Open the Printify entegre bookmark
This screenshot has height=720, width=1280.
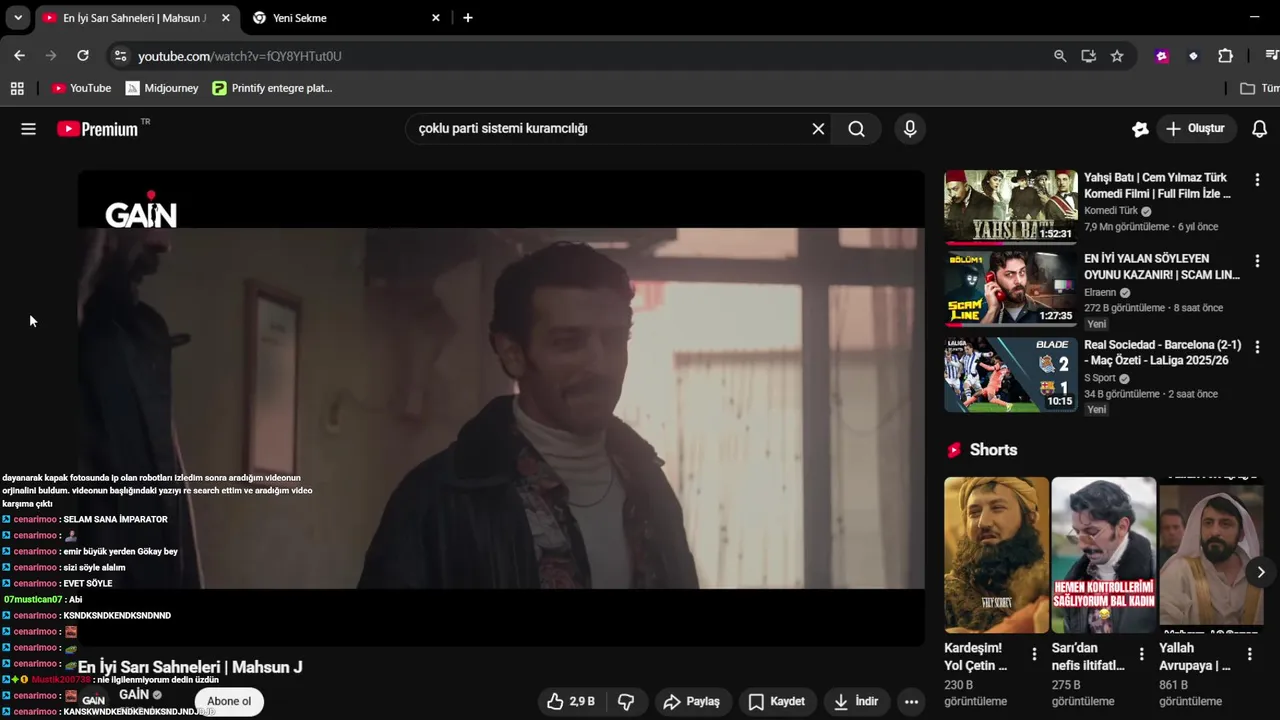pyautogui.click(x=272, y=88)
